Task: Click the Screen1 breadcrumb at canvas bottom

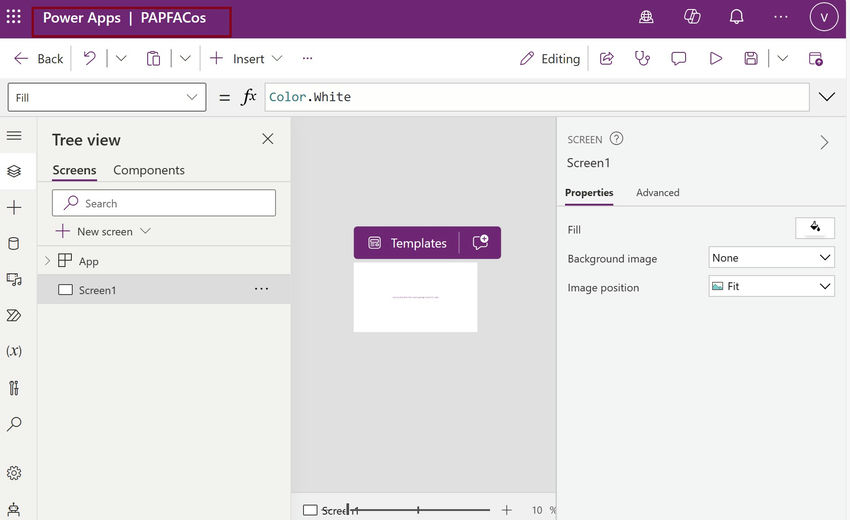Action: [331, 510]
